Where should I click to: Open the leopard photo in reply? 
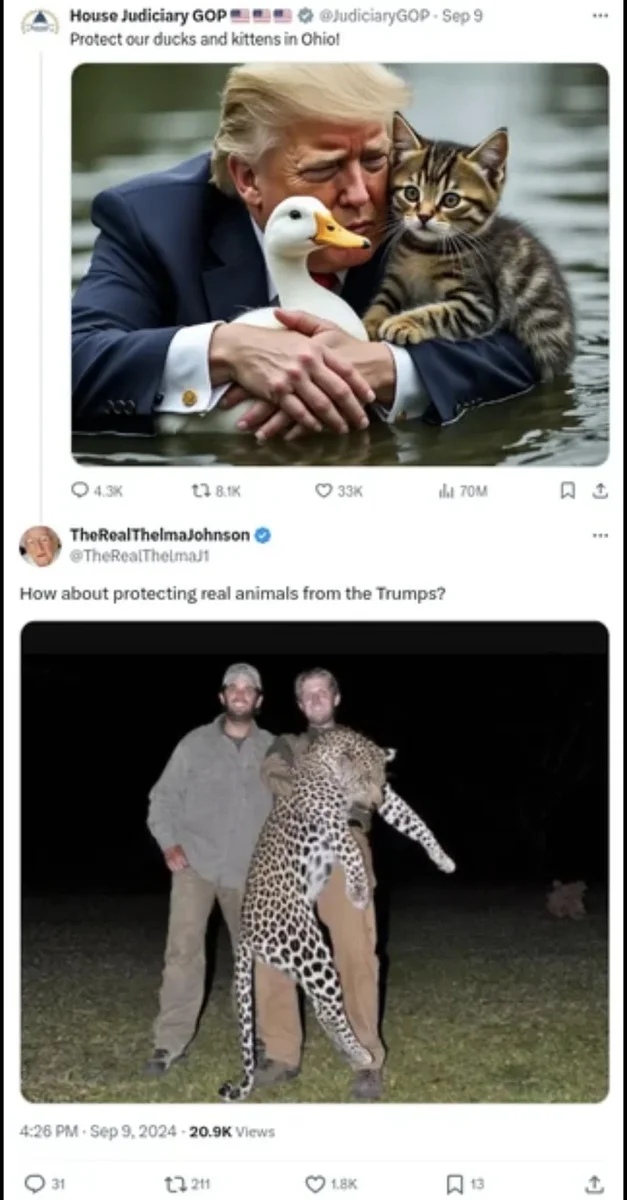[x=314, y=861]
